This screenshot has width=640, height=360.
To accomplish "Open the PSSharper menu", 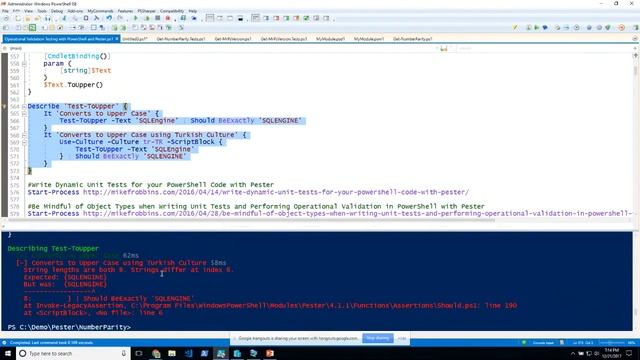I will (x=146, y=11).
